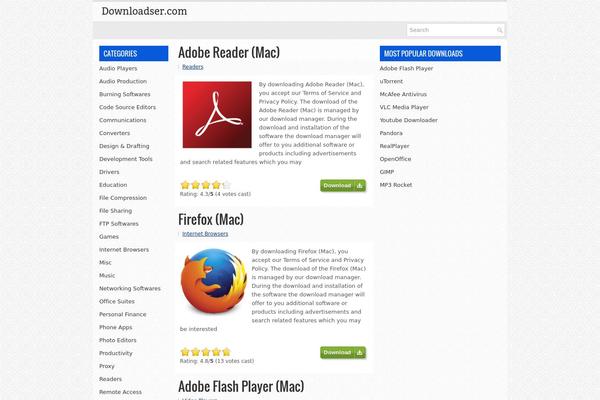This screenshot has height=400, width=600.
Task: Select the Remote Access category
Action: coord(120,392)
